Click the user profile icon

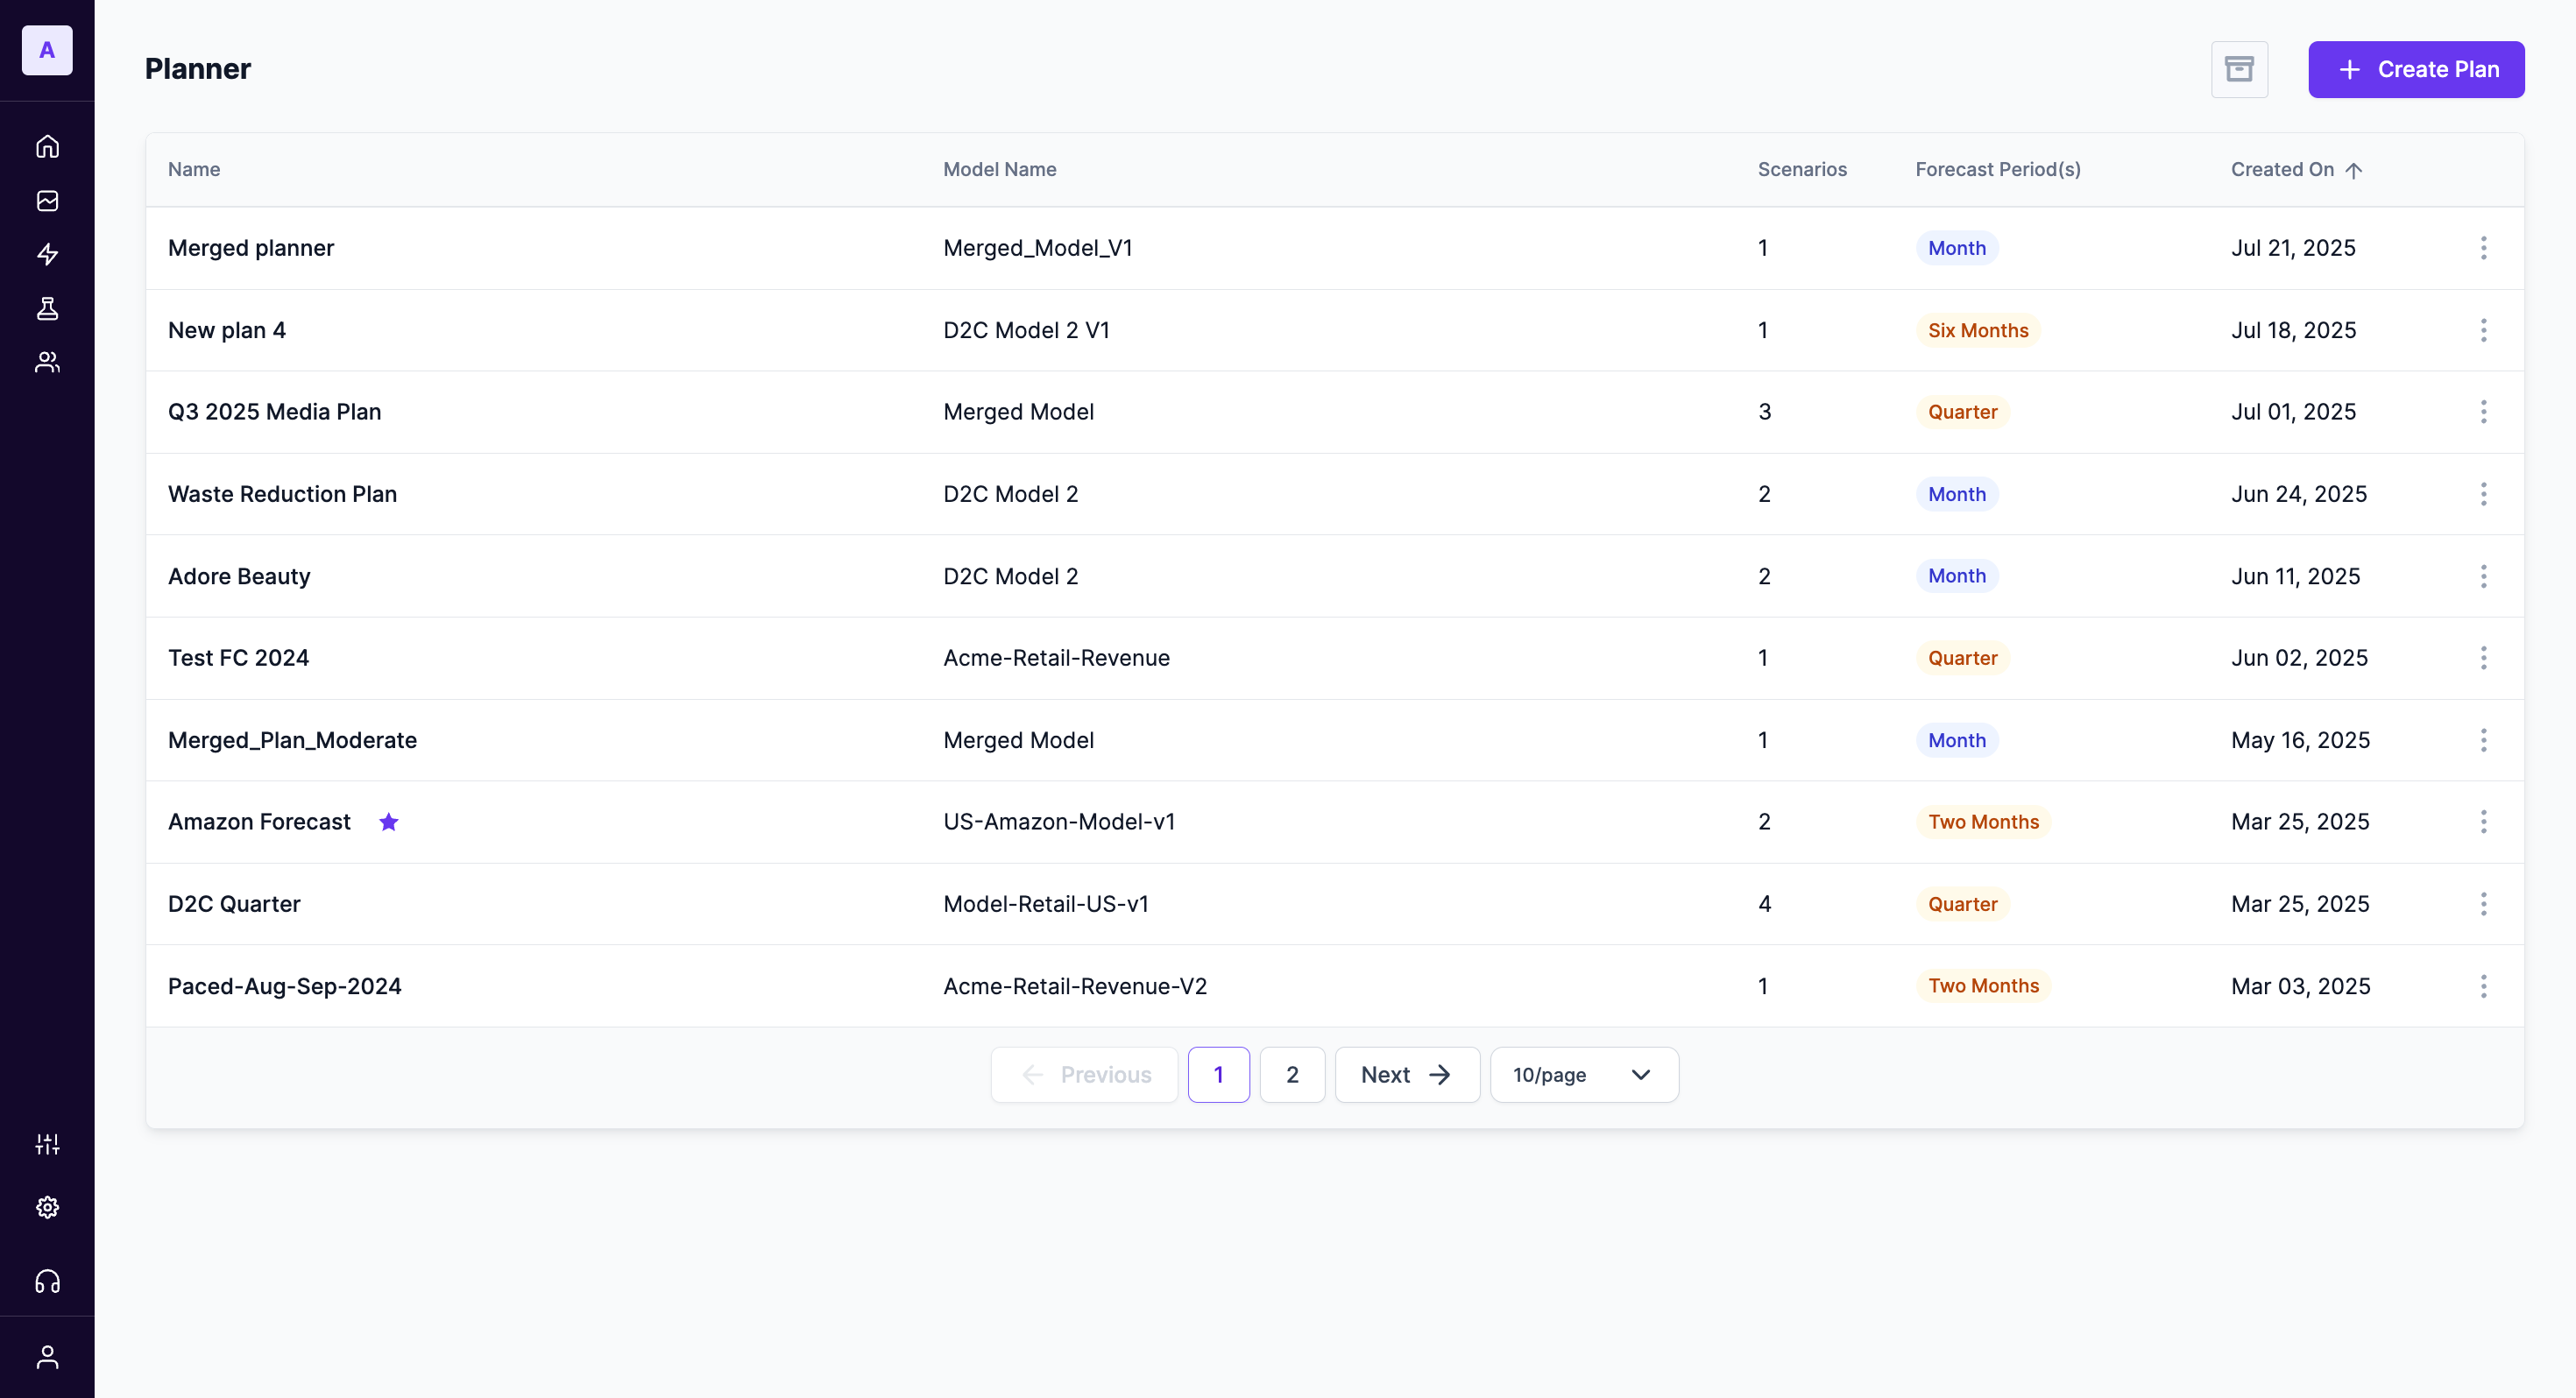(x=47, y=1357)
